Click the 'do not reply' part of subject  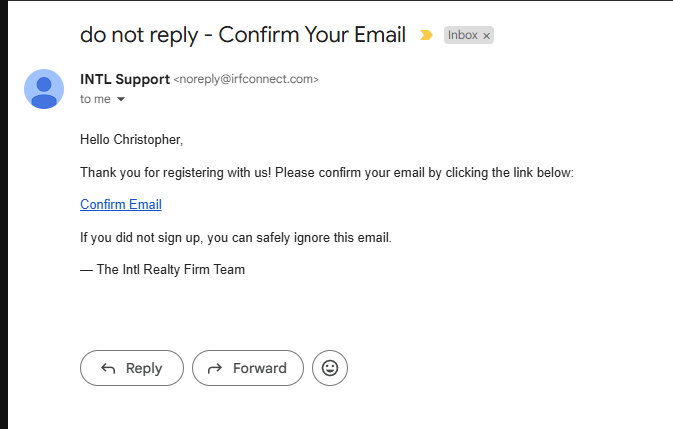(x=138, y=35)
